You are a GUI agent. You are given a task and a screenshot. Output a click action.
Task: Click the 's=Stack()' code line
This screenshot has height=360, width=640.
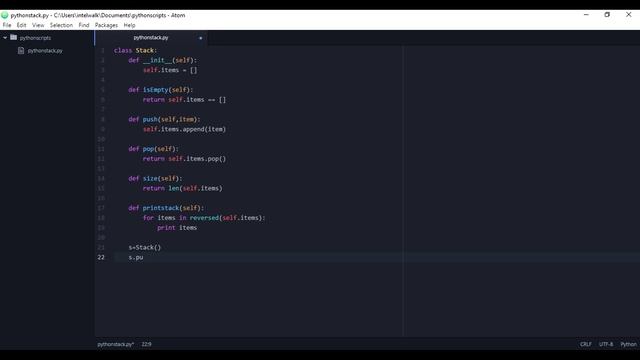(x=144, y=247)
